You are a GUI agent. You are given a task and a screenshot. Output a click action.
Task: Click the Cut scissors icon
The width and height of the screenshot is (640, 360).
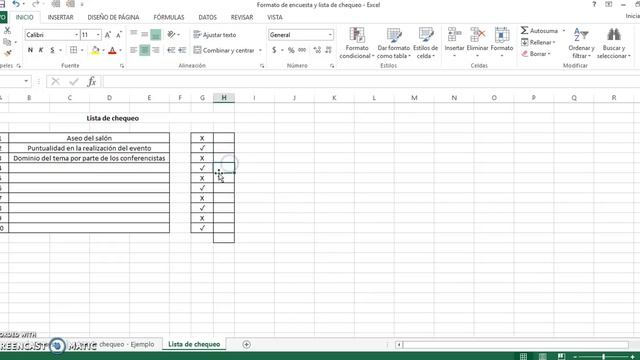pyautogui.click(x=7, y=31)
